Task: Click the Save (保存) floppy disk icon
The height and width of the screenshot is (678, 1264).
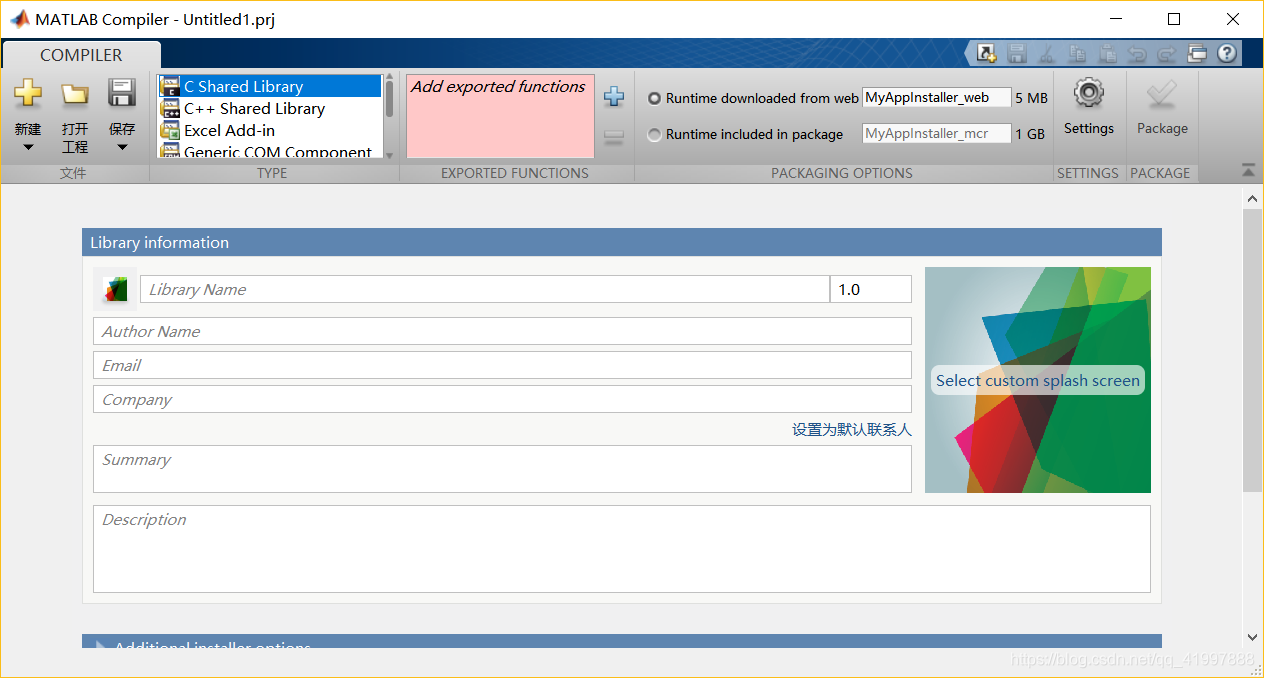Action: click(x=122, y=94)
